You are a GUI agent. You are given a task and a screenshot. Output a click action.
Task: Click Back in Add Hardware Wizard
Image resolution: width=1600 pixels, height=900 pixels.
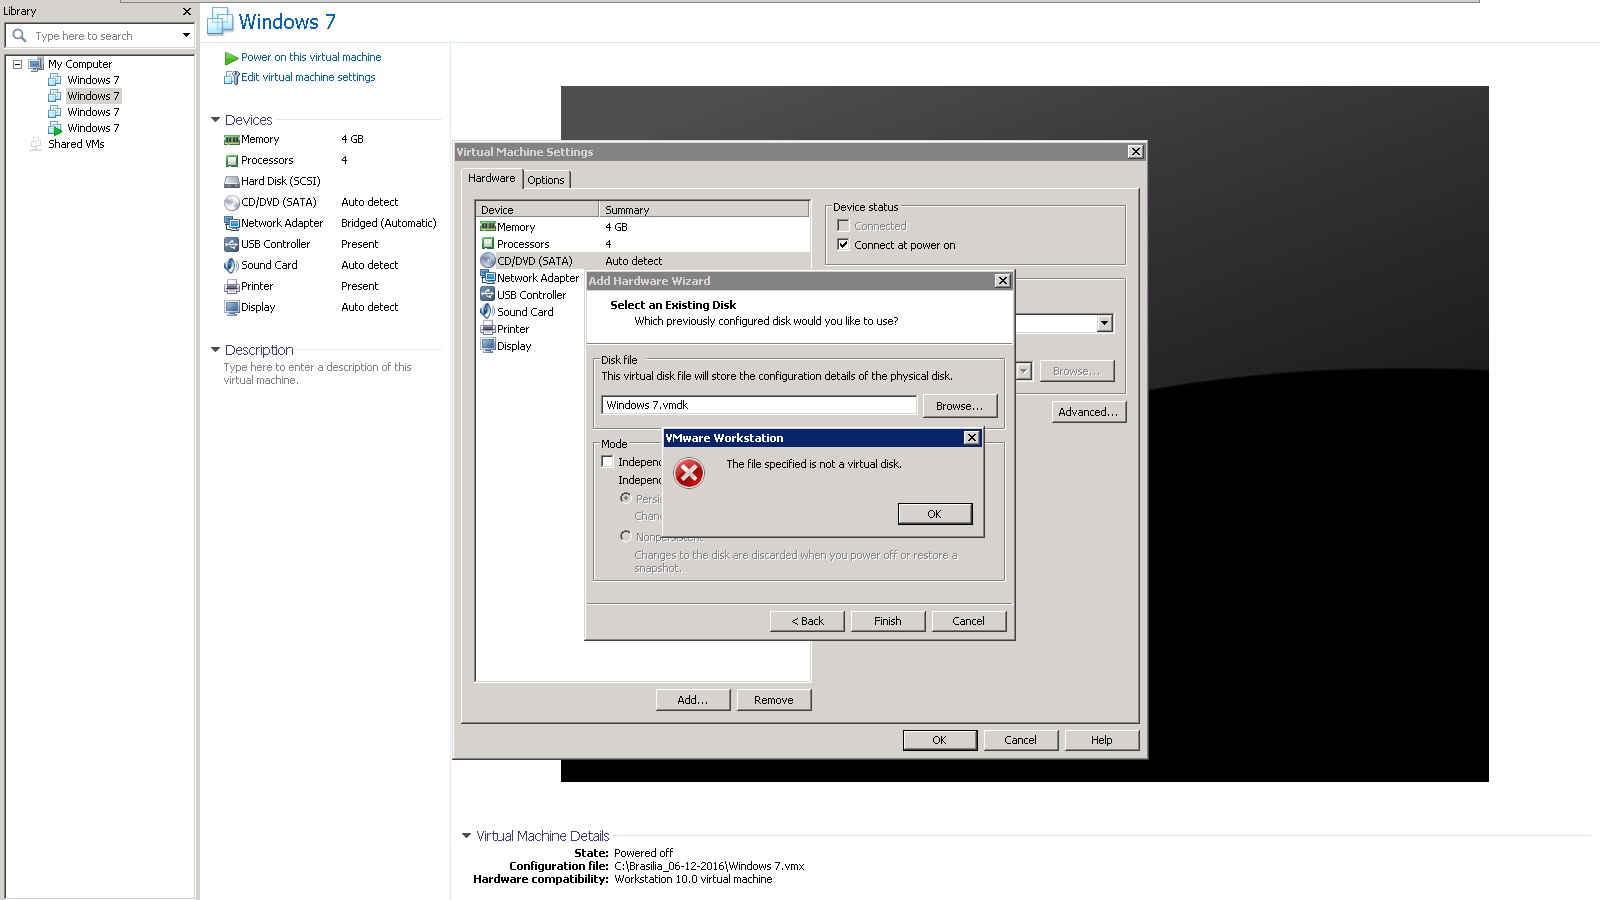(807, 621)
